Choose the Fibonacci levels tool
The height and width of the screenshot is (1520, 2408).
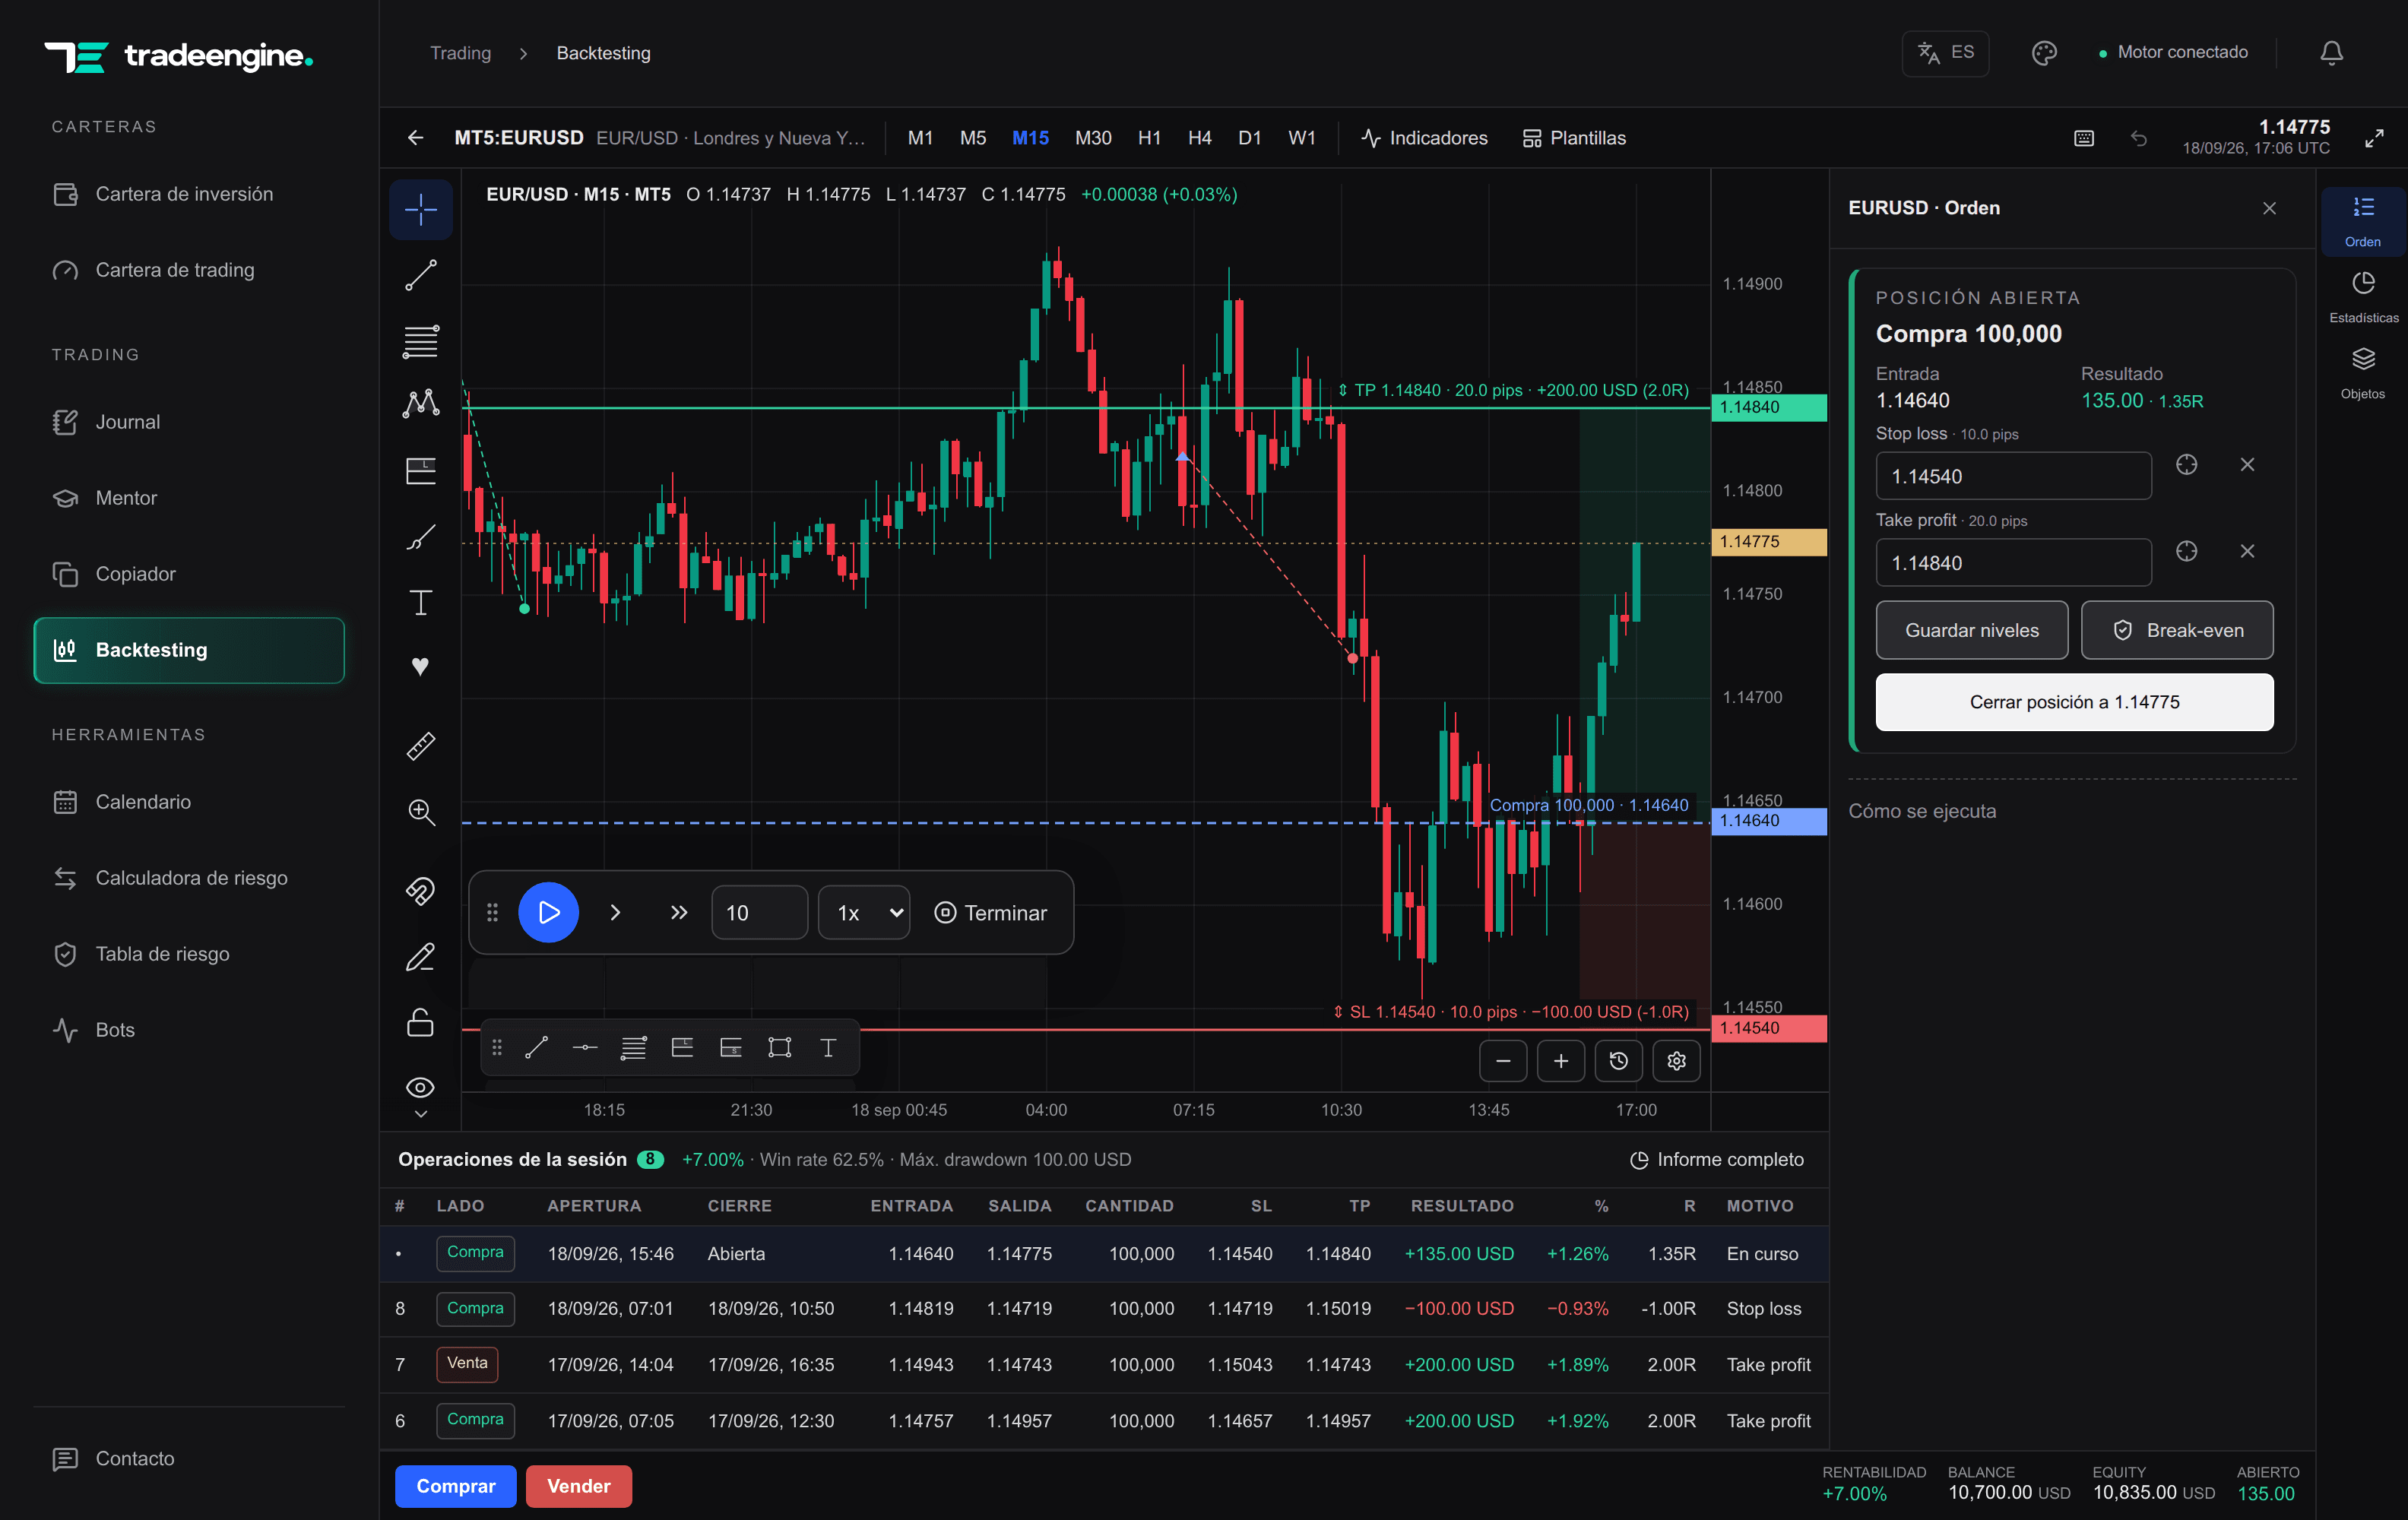(x=420, y=341)
